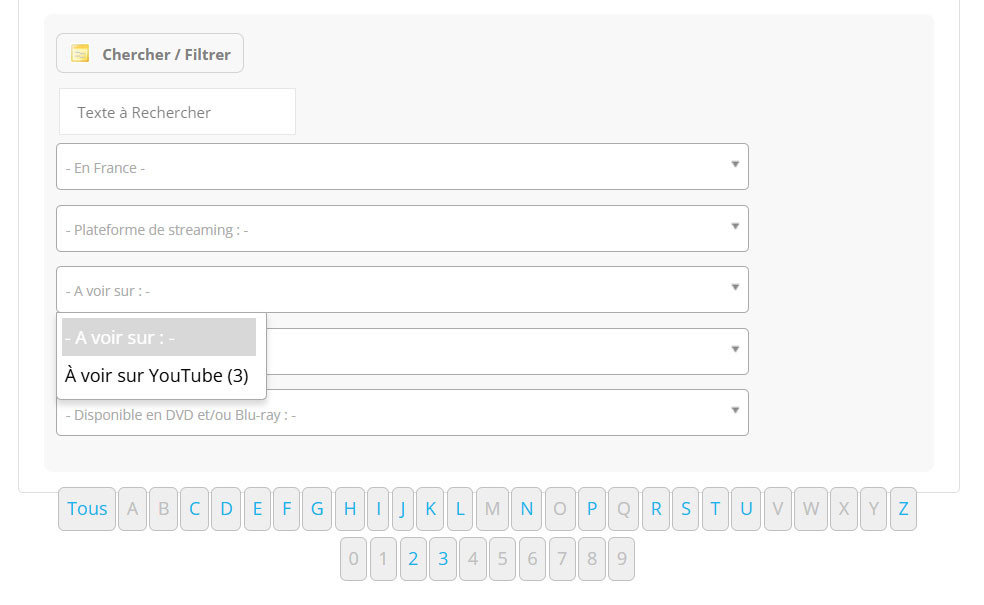Image resolution: width=984 pixels, height=605 pixels.
Task: Filter titles by letter N
Action: click(x=526, y=509)
